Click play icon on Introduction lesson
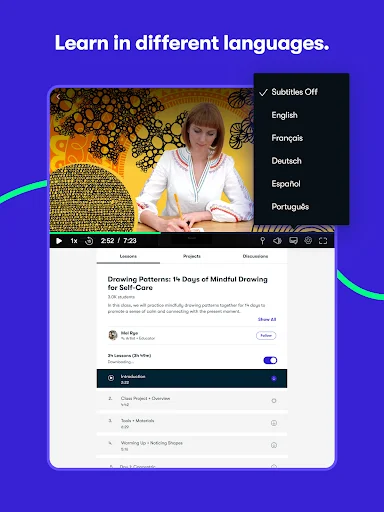This screenshot has width=384, height=512. (x=111, y=378)
